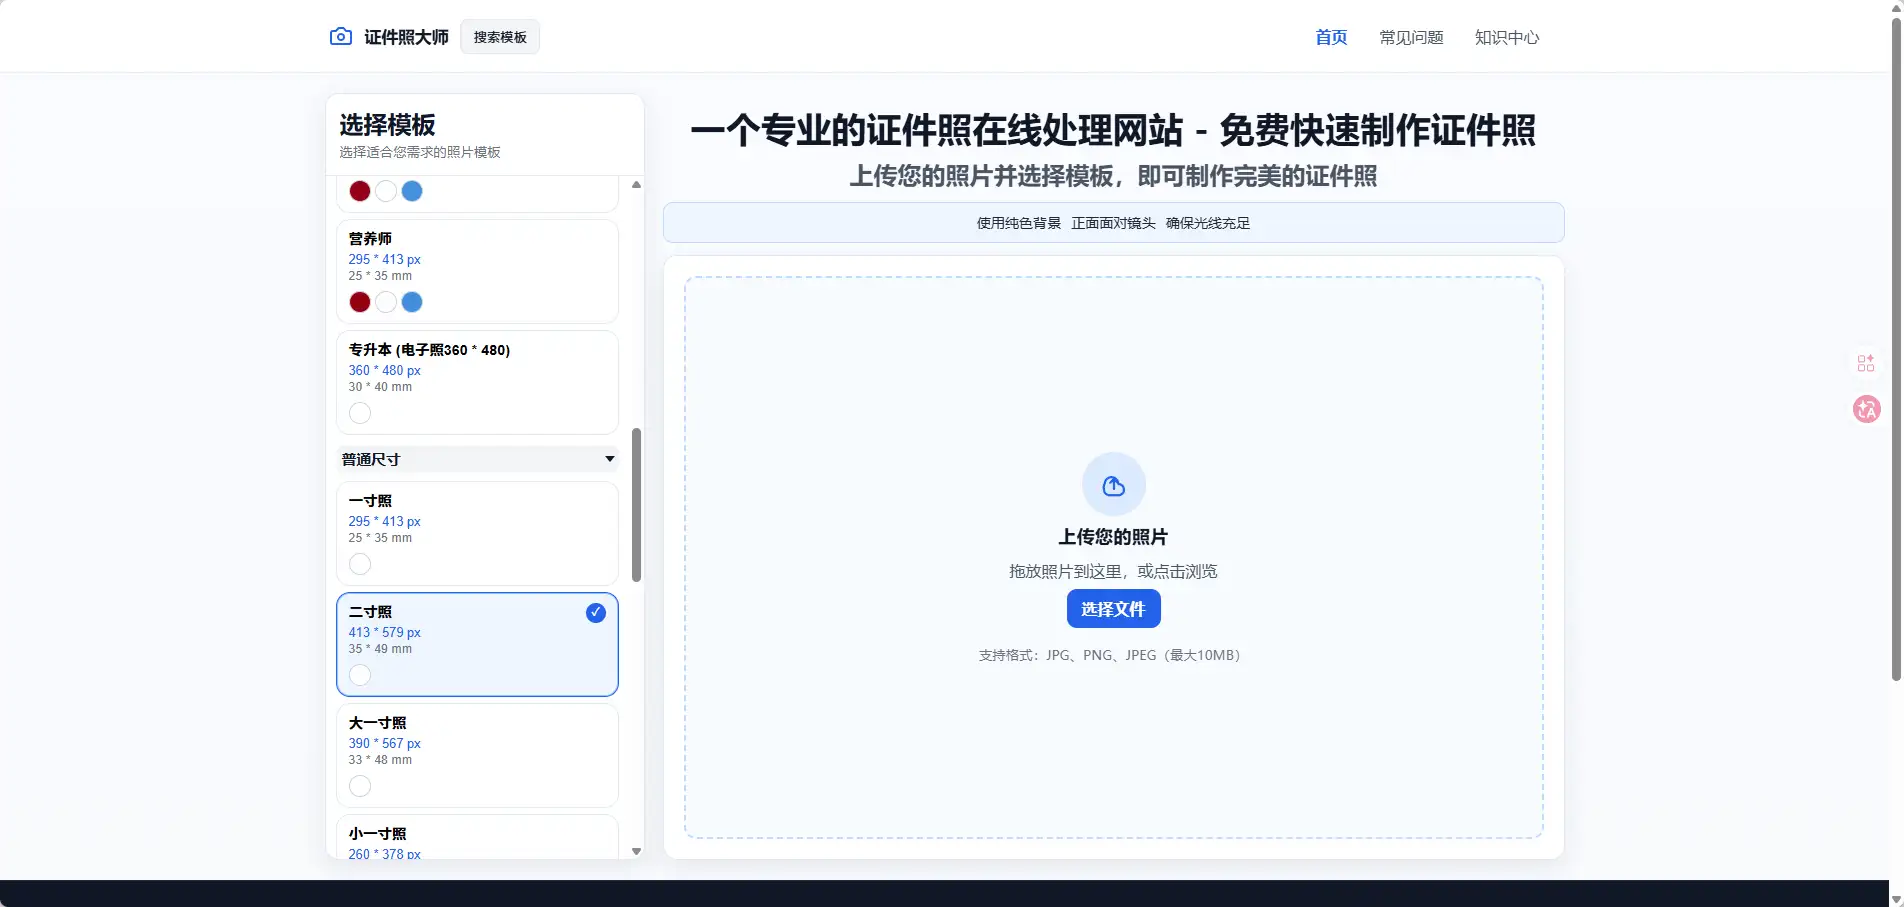Click the pink translate floating icon
Viewport: 1904px width, 907px height.
1866,409
